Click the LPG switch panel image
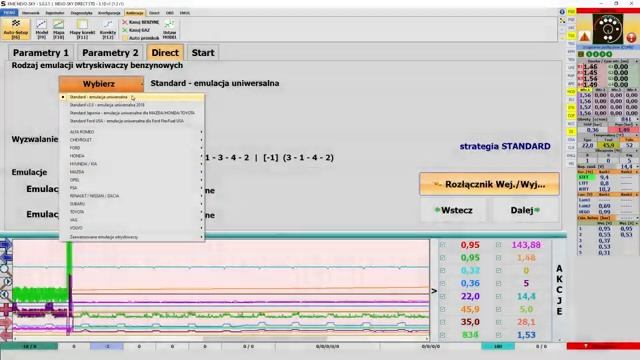This screenshot has height=360, width=640. [x=608, y=29]
